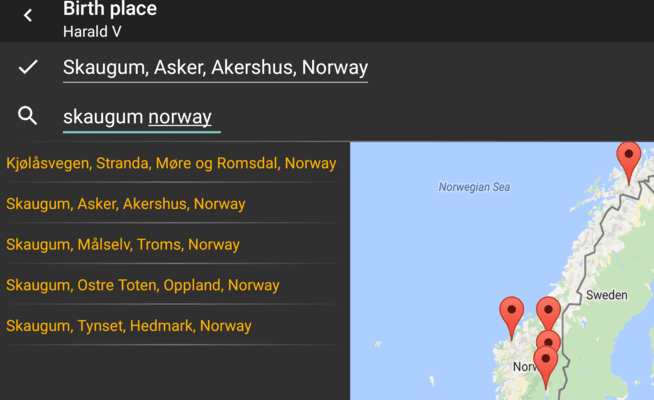Edit the Skaugum, Asker, Akershus place field
Viewport: 654px width, 400px height.
pyautogui.click(x=215, y=68)
